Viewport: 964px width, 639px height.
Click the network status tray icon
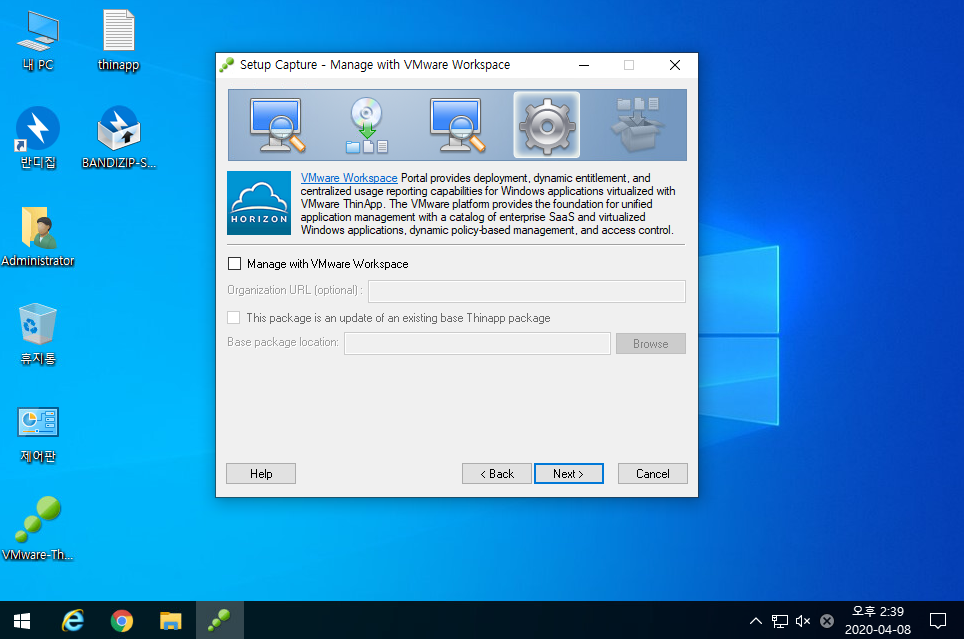(780, 621)
